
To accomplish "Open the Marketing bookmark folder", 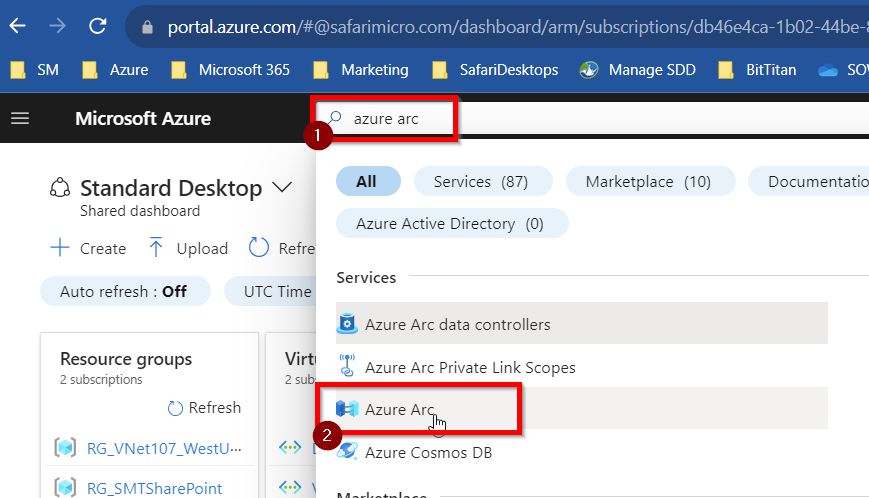I will (x=361, y=70).
